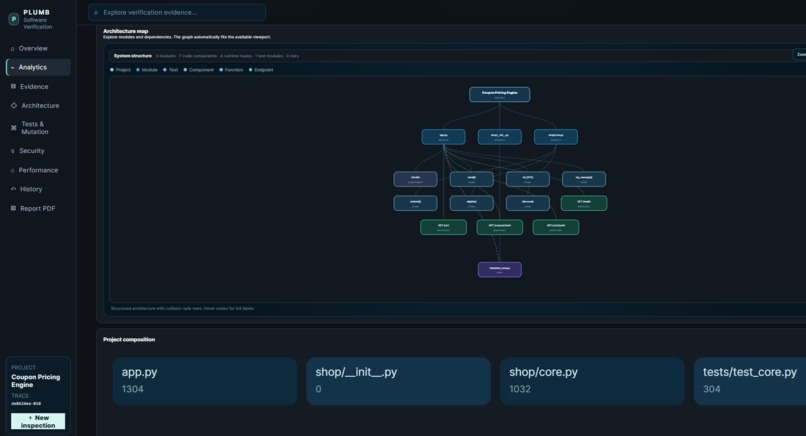806x436 pixels.
Task: Click the Coupon Pricing Engine project name in sidebar
Action: 35,380
